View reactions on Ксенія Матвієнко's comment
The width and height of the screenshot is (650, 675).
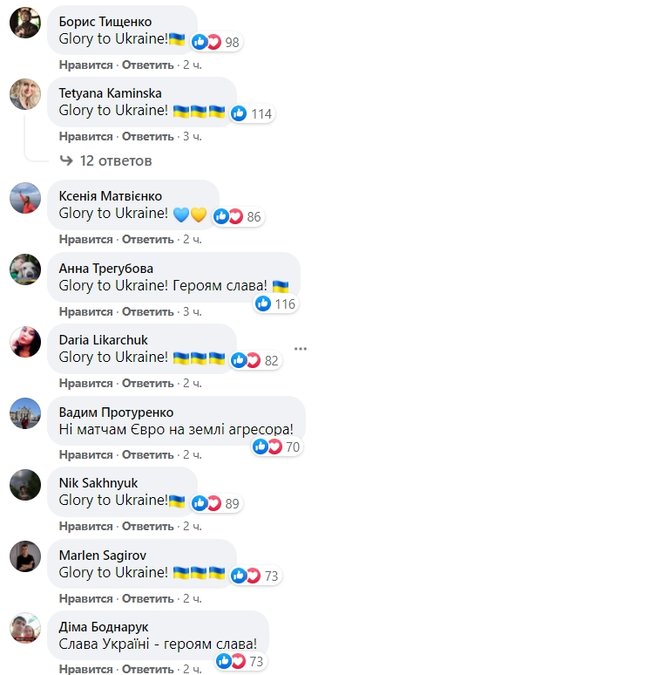238,217
